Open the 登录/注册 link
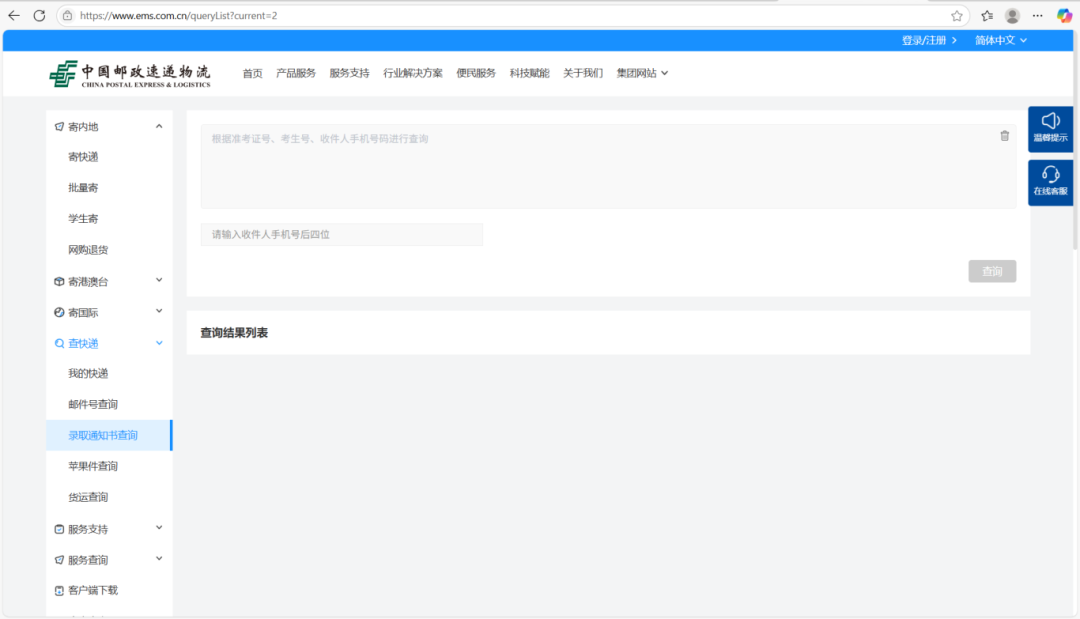The image size is (1080, 619). (922, 41)
